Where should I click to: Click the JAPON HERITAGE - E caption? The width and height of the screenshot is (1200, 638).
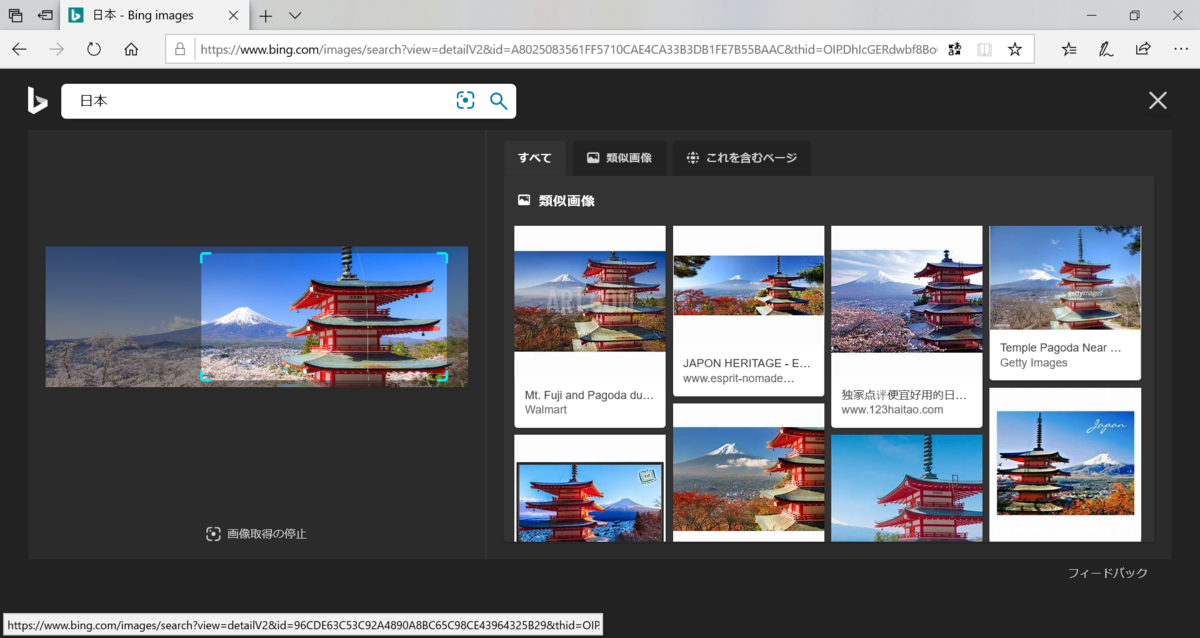coord(747,364)
